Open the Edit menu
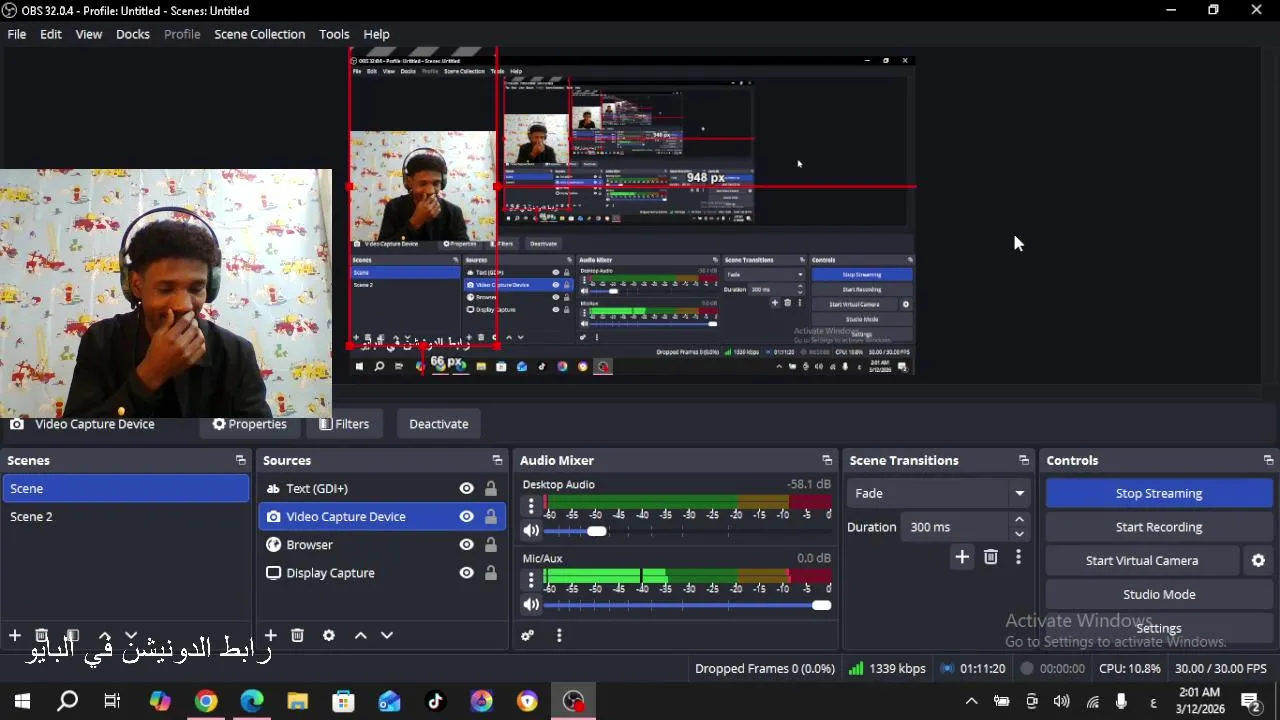This screenshot has width=1280, height=720. click(x=51, y=34)
